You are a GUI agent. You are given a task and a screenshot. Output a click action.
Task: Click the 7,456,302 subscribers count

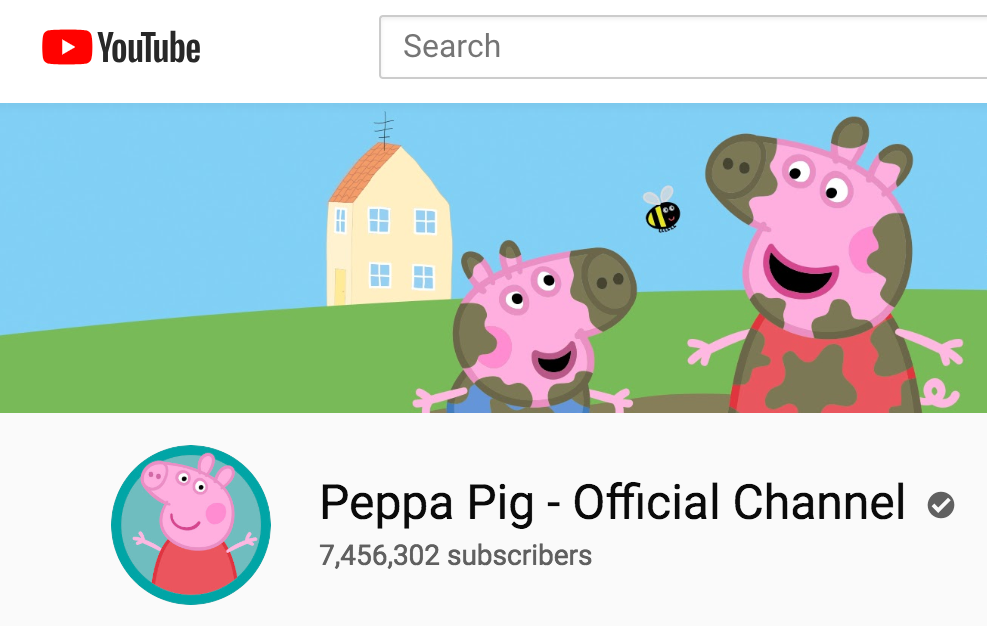pos(456,555)
